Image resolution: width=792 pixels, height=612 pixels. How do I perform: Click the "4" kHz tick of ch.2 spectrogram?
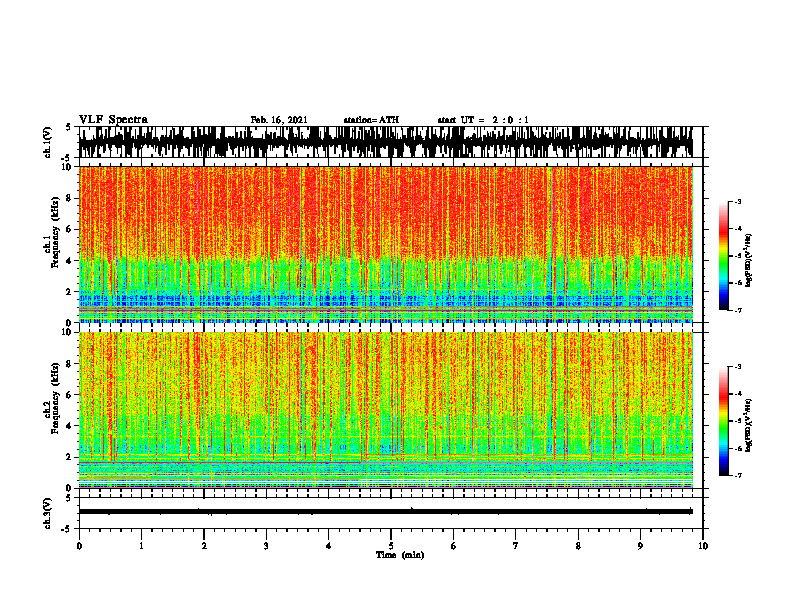click(x=70, y=426)
